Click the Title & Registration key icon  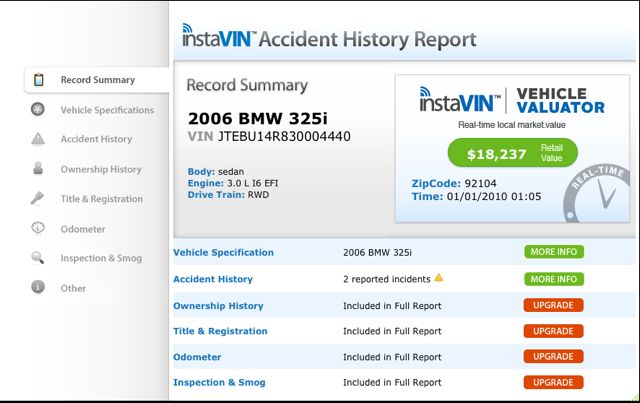point(38,198)
